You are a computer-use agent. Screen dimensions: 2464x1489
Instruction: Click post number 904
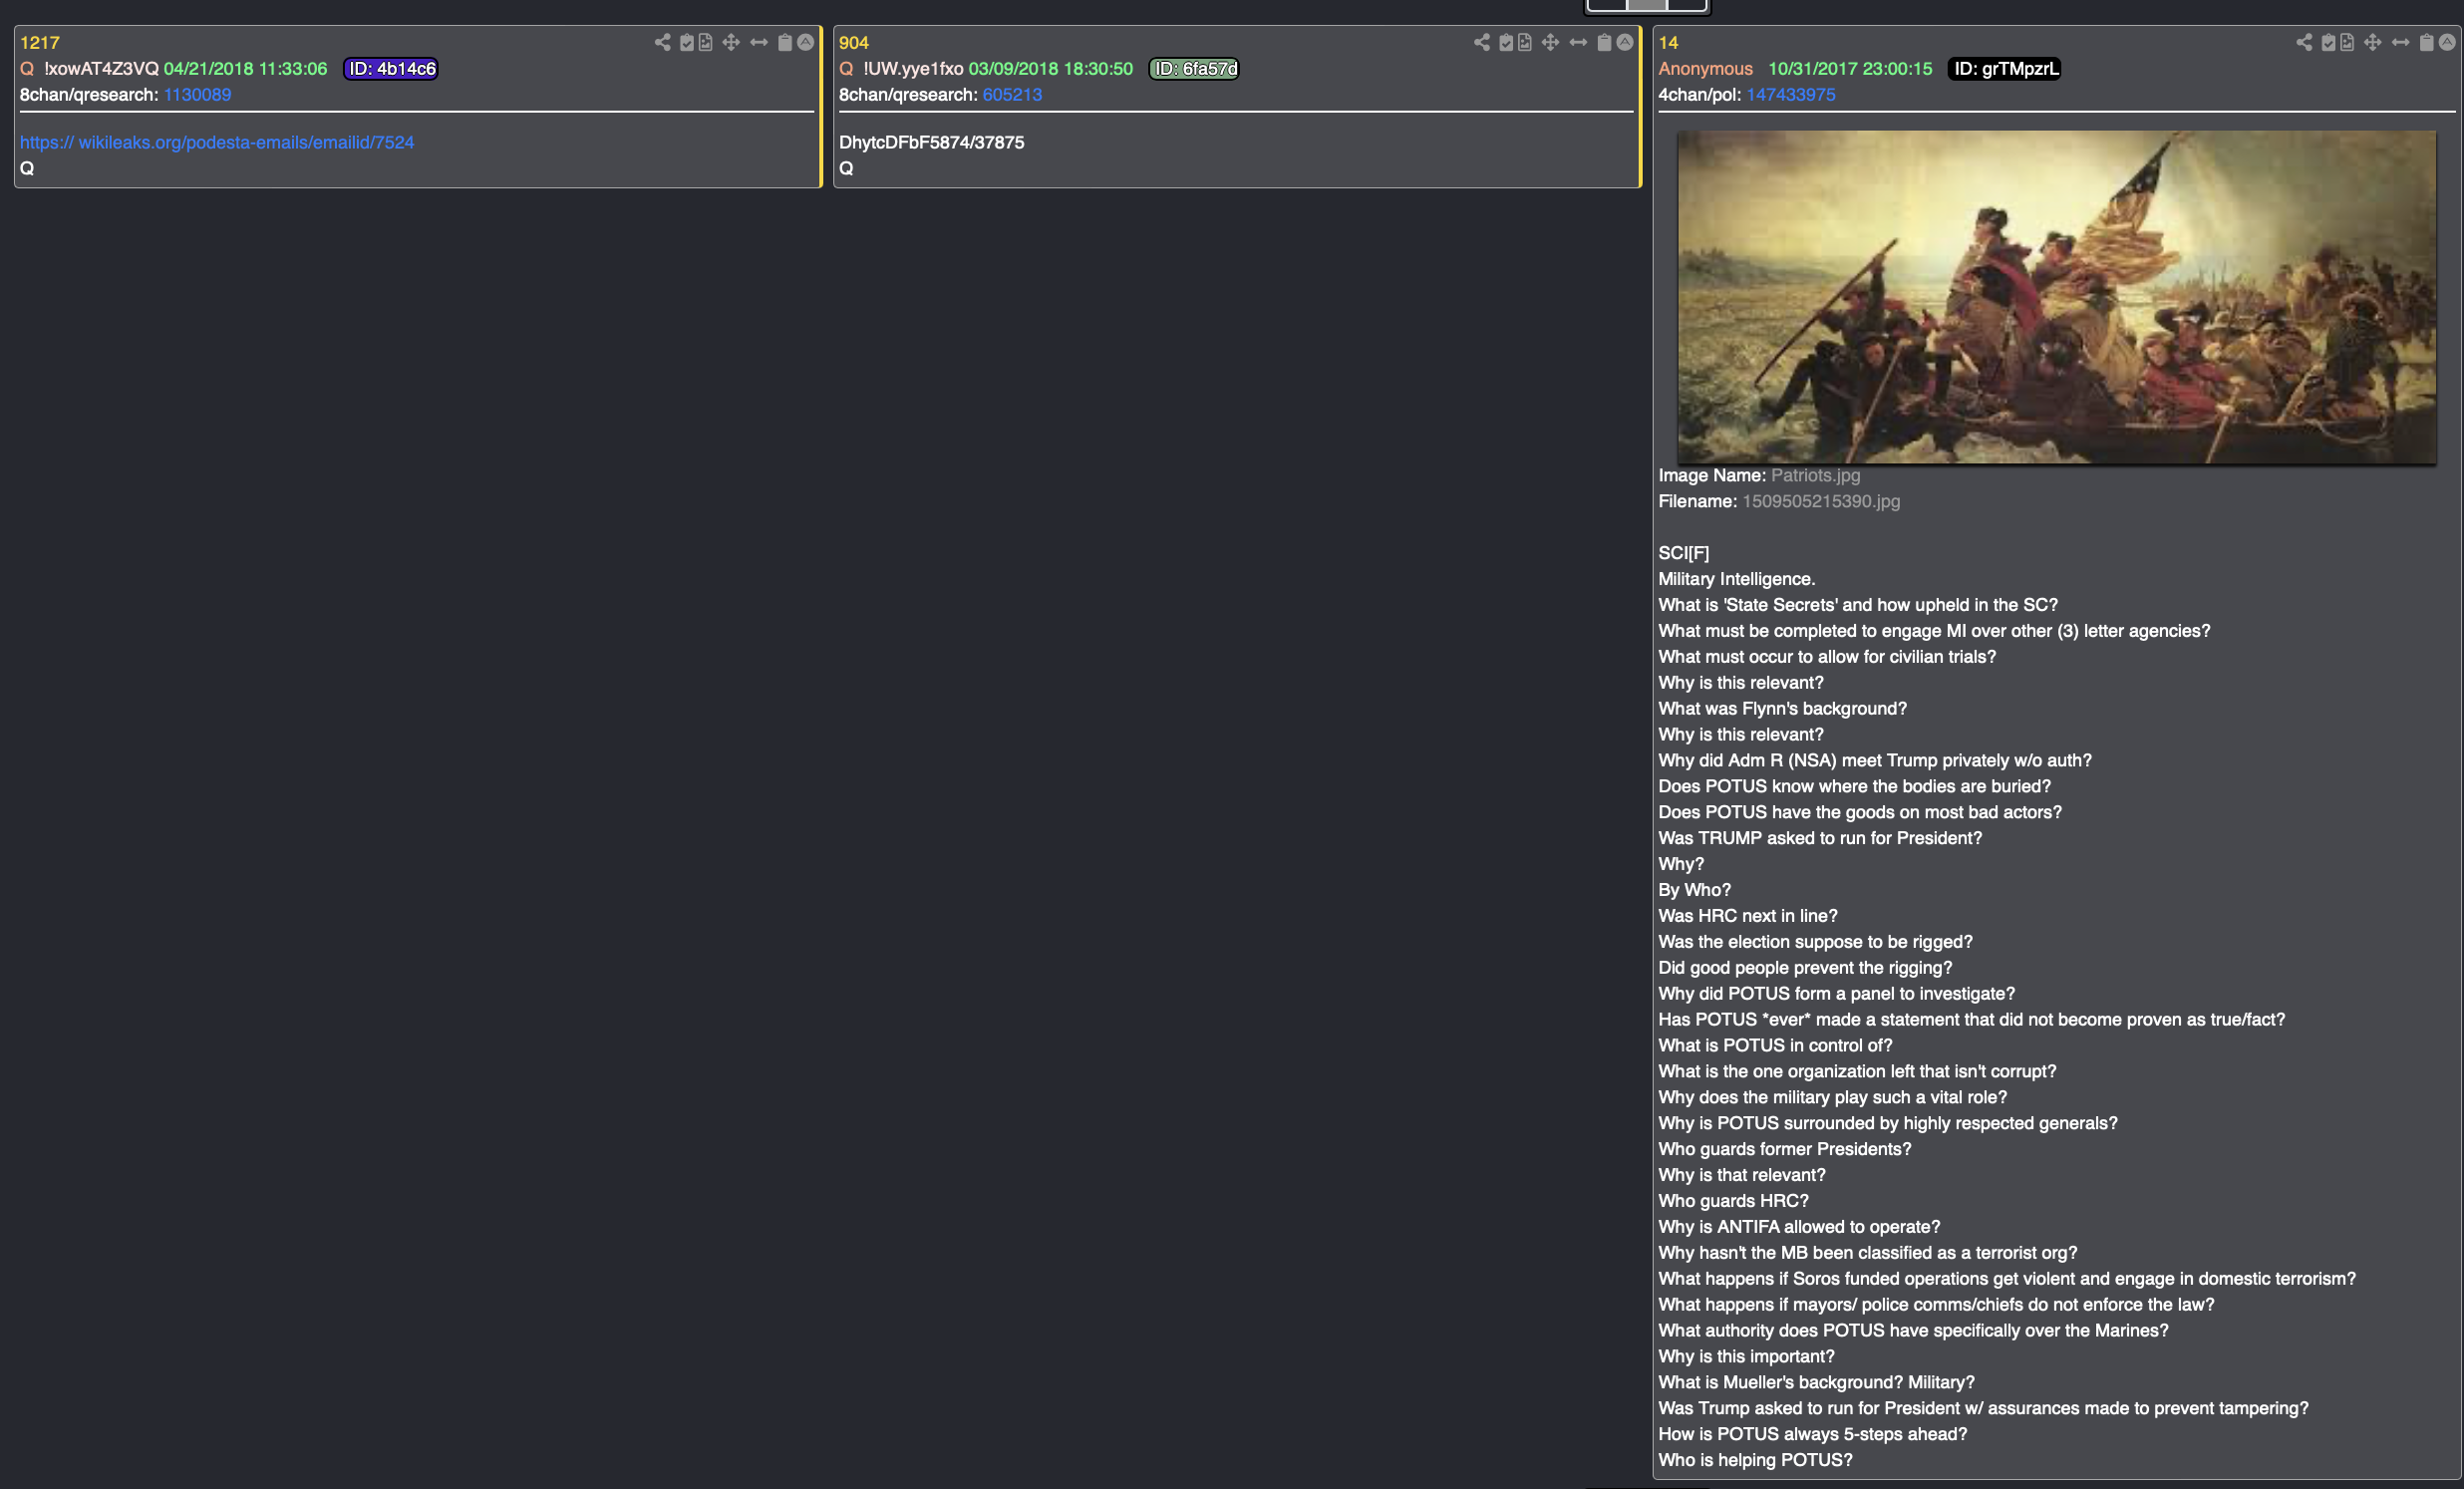pos(854,43)
